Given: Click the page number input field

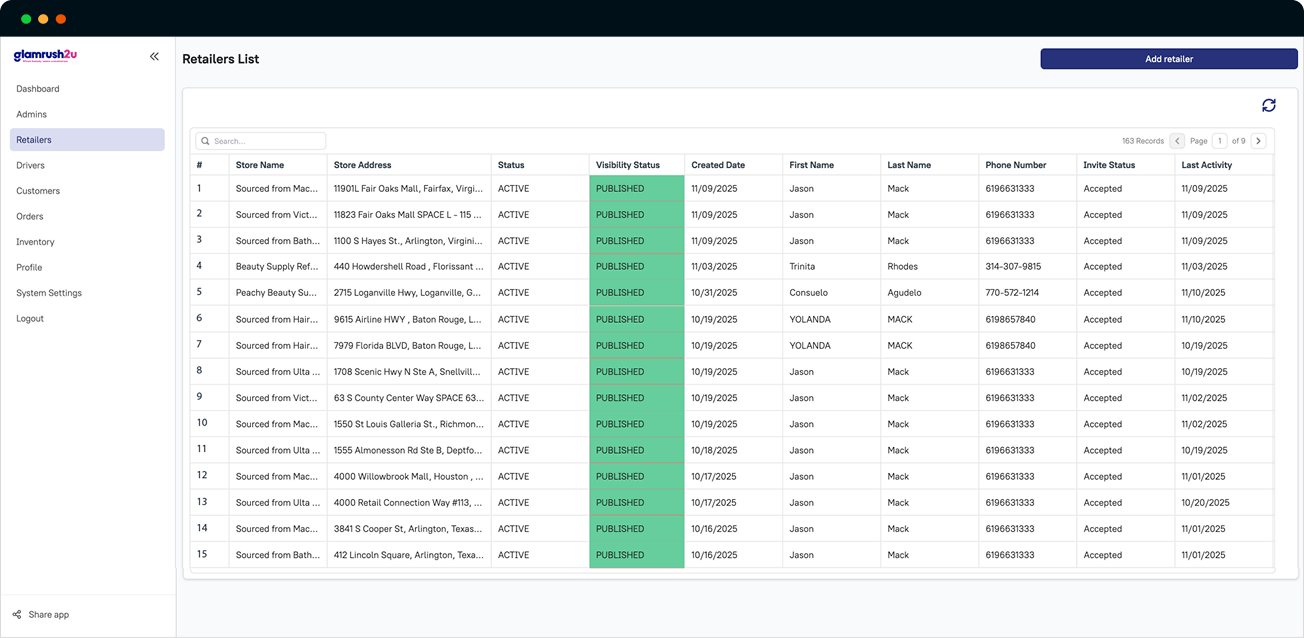Looking at the screenshot, I should (x=1220, y=141).
